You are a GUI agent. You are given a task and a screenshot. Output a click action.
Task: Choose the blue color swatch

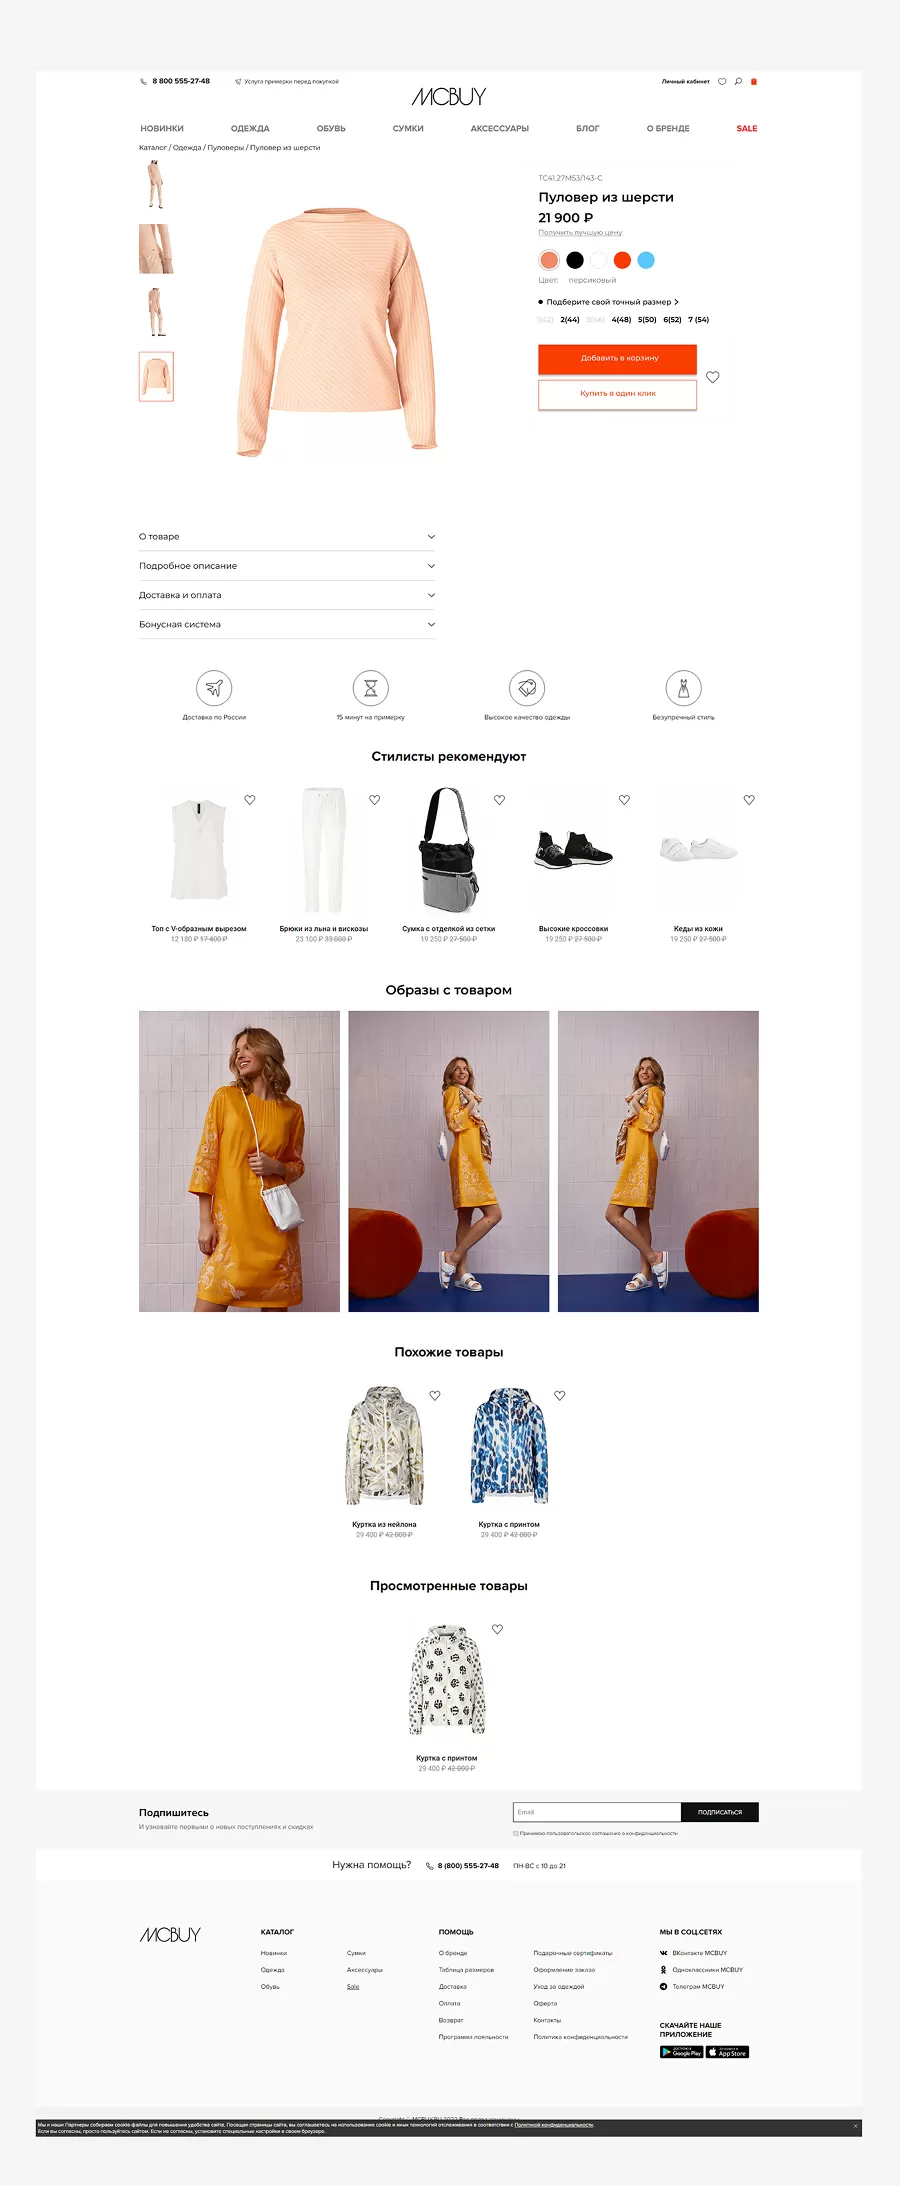point(646,260)
